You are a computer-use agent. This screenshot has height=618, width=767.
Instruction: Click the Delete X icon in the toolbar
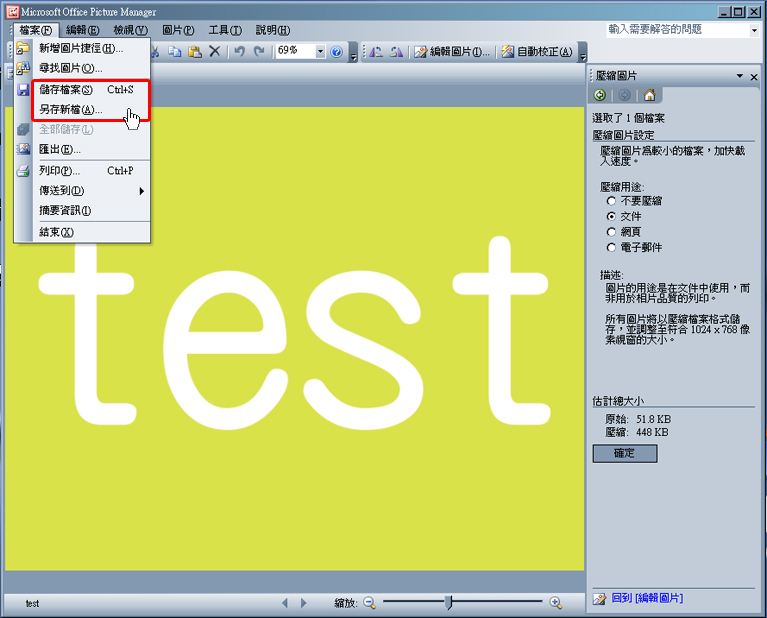[x=215, y=51]
